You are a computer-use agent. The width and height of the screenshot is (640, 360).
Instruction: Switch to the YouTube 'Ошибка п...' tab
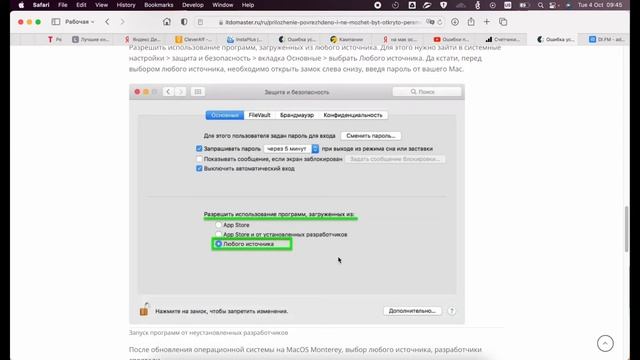(451, 39)
